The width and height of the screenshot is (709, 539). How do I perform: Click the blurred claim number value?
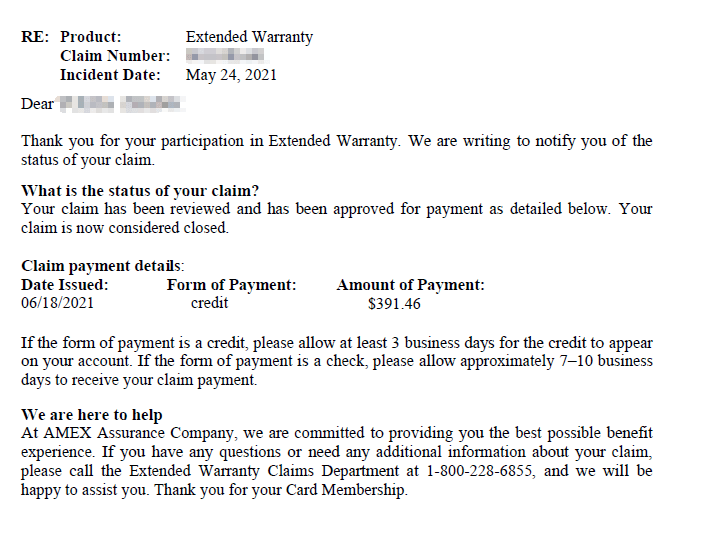[x=225, y=56]
